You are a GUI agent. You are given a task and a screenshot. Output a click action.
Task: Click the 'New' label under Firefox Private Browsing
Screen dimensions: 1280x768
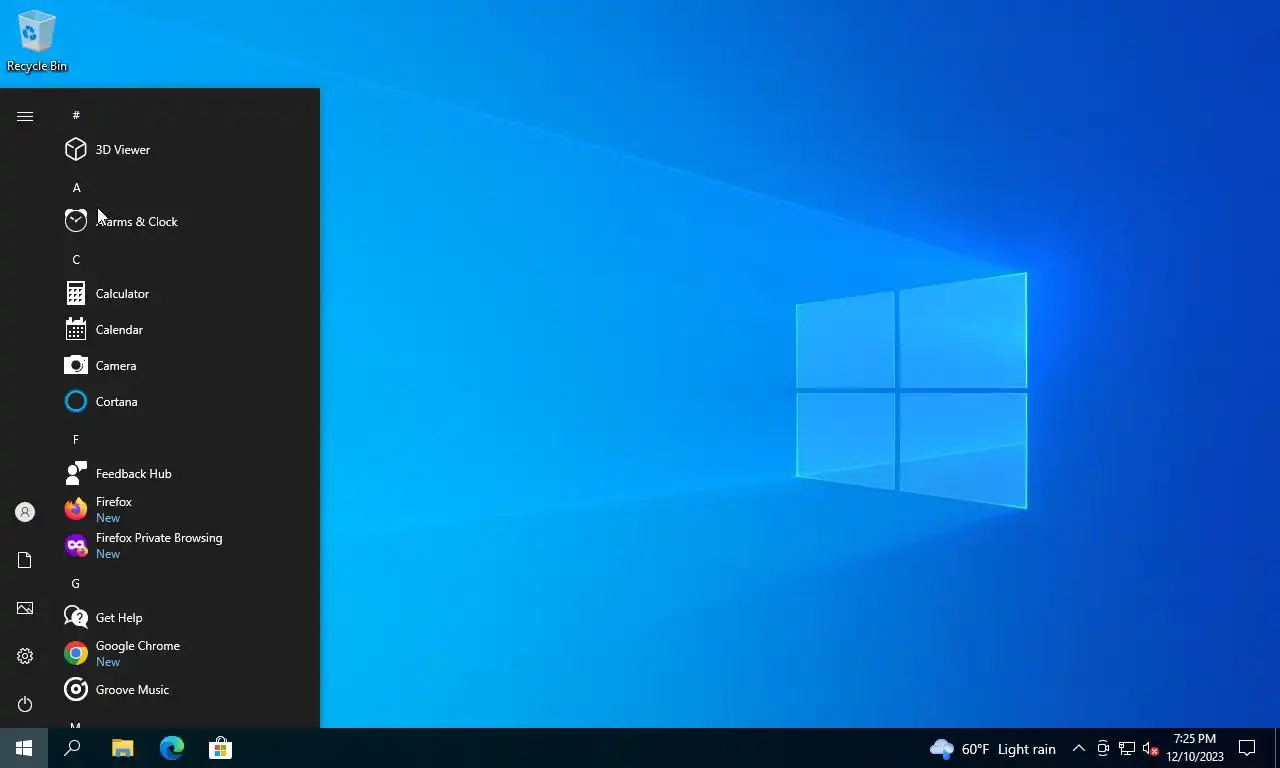(x=108, y=554)
